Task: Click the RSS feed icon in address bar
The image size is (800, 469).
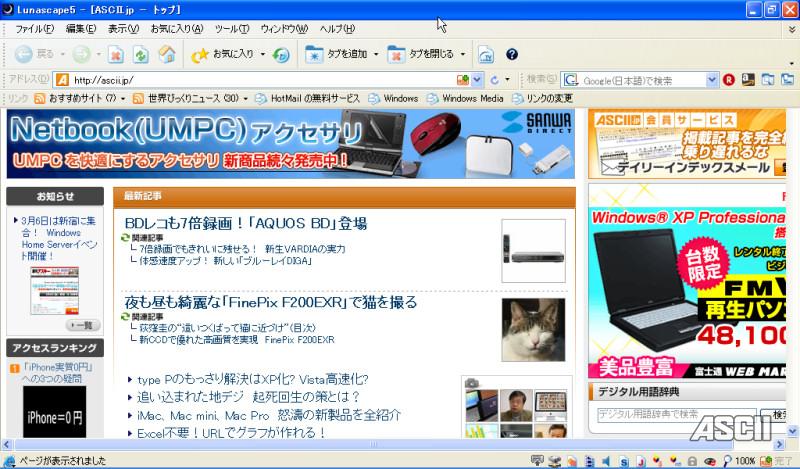Action: (463, 80)
